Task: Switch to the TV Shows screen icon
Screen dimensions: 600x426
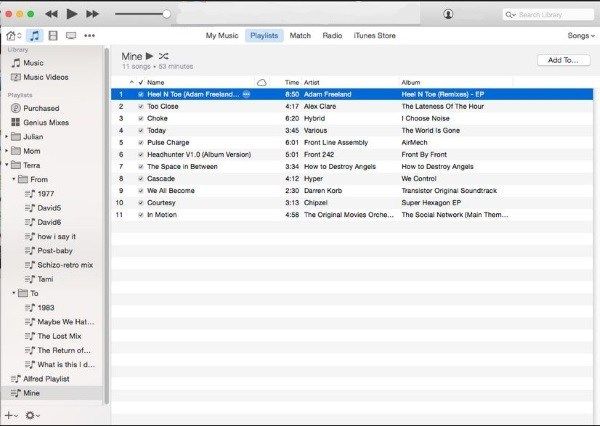Action: pos(70,35)
